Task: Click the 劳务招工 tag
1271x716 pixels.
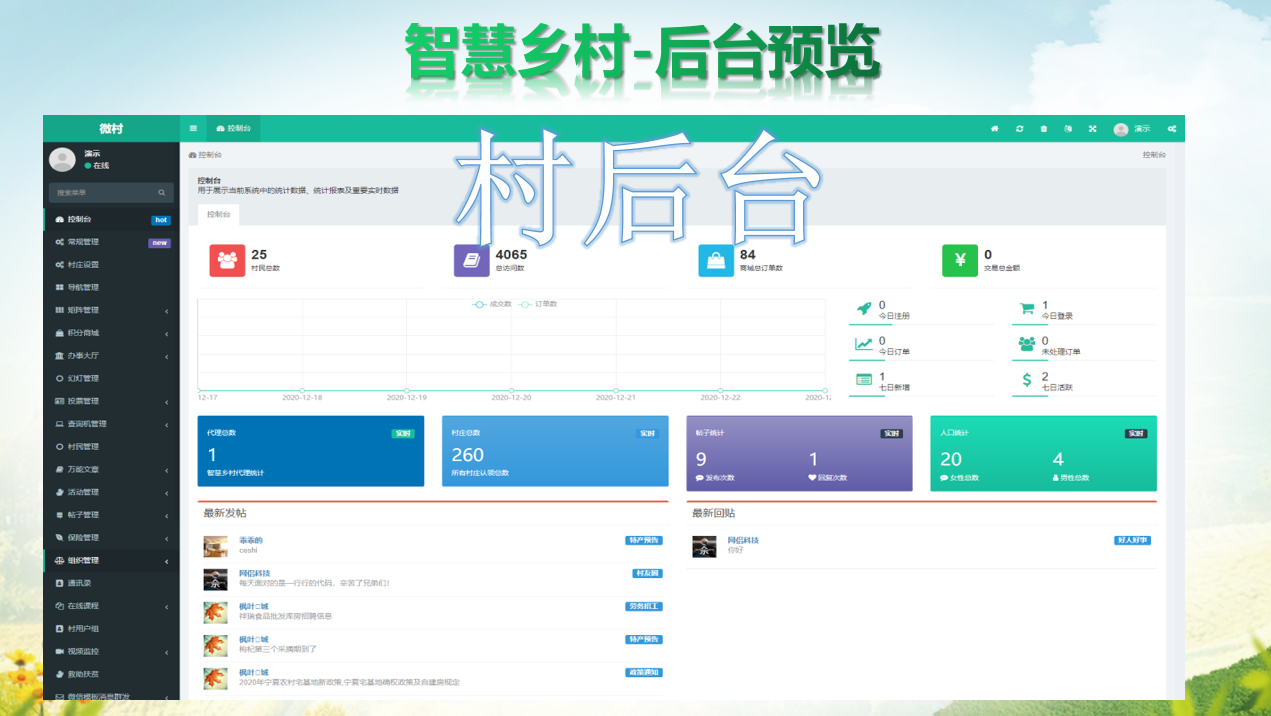Action: tap(644, 606)
